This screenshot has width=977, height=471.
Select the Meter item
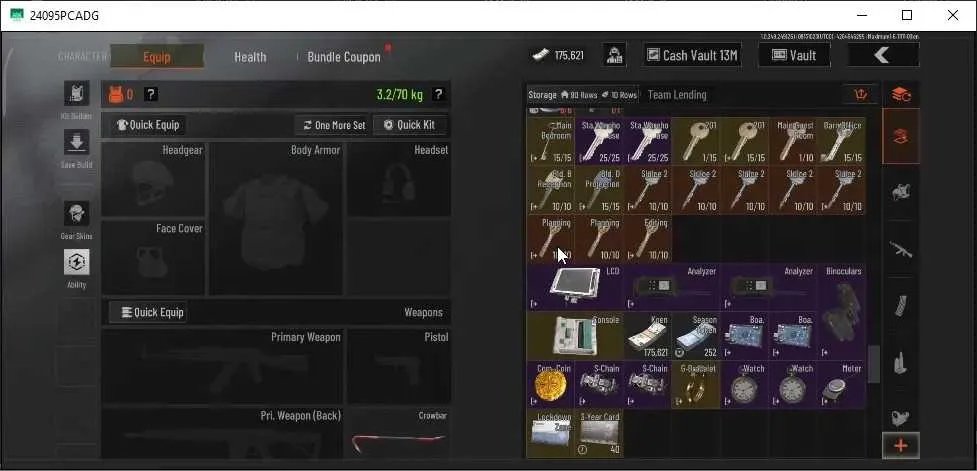[842, 384]
